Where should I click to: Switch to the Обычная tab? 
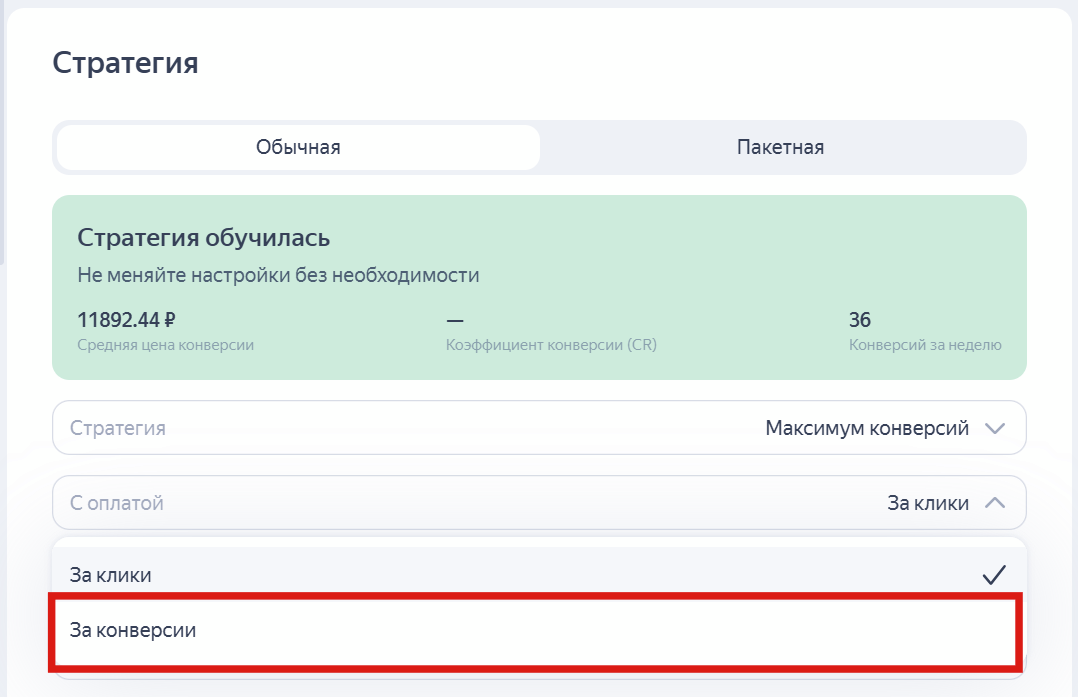[x=297, y=146]
